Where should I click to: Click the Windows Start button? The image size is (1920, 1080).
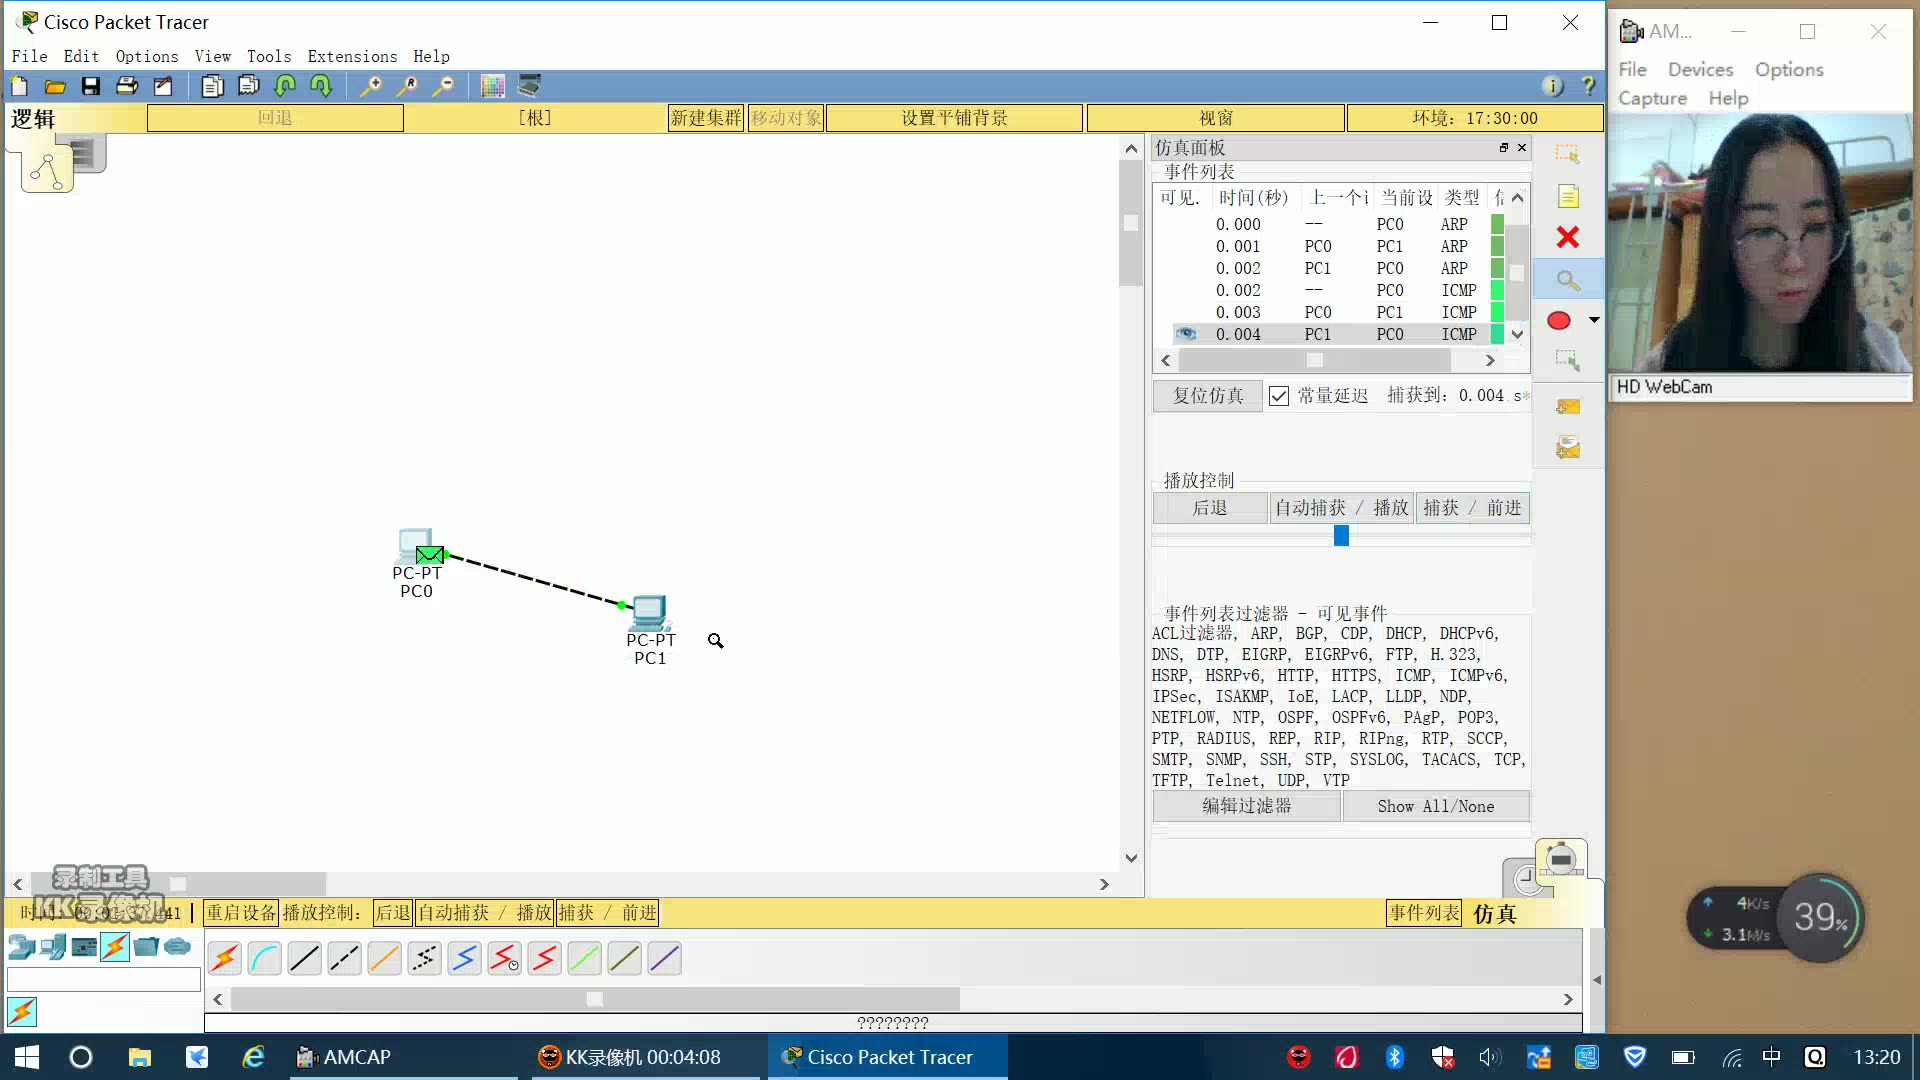27,1057
